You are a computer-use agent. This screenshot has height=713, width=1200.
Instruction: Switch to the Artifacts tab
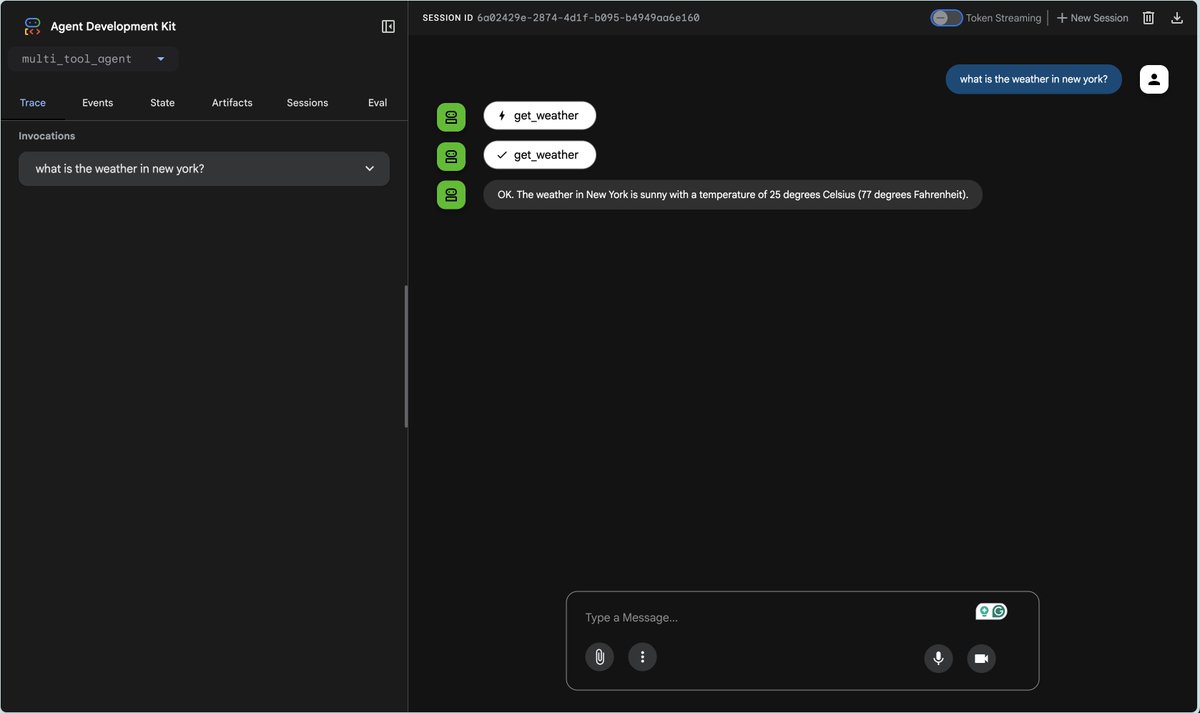pyautogui.click(x=232, y=103)
